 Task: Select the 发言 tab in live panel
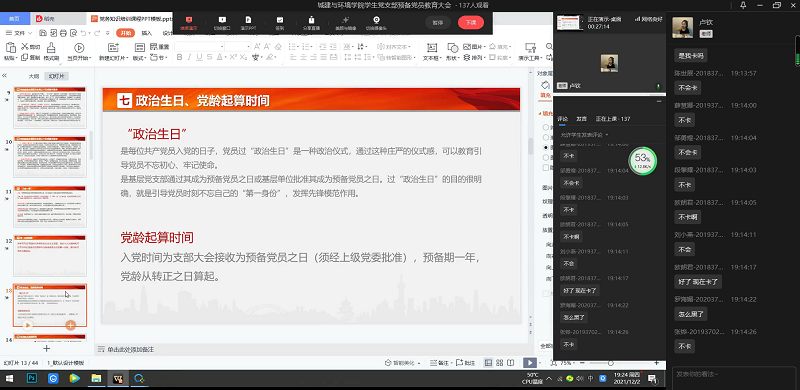click(581, 118)
